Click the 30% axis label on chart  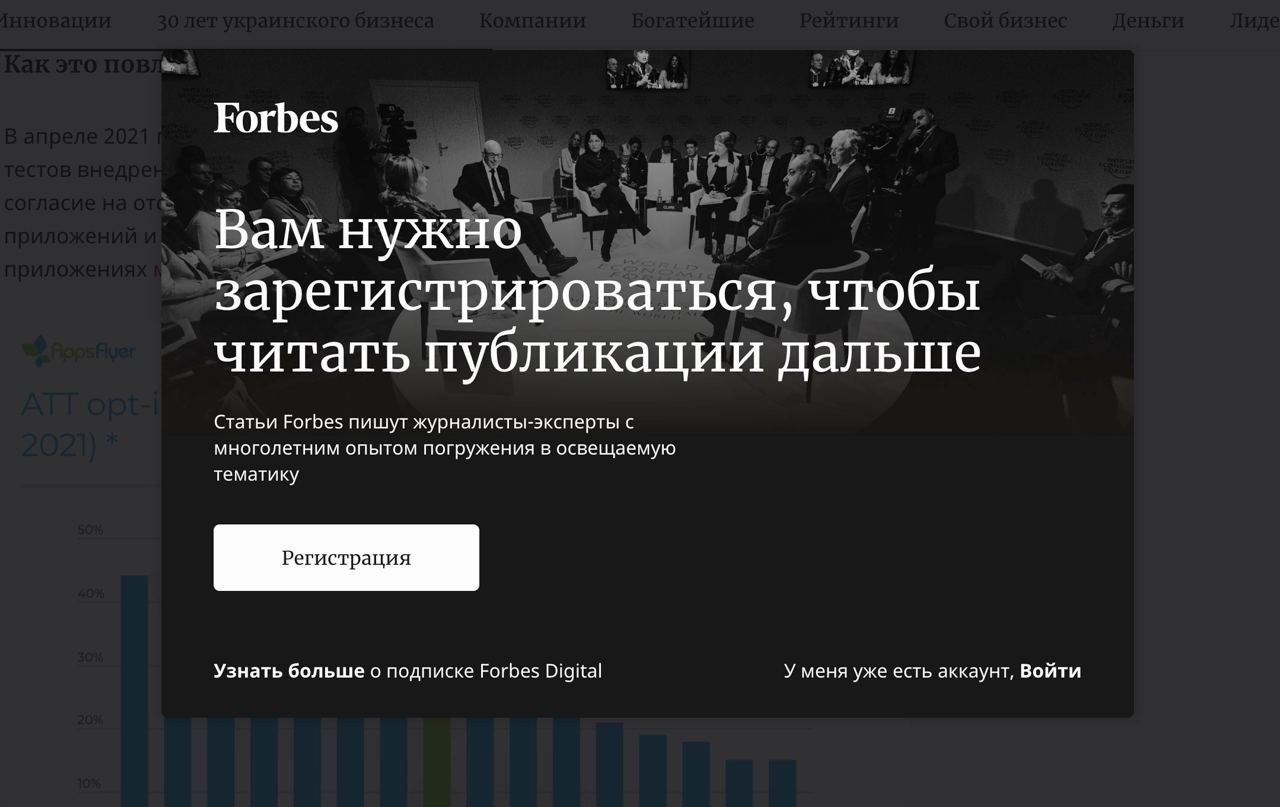tap(90, 657)
